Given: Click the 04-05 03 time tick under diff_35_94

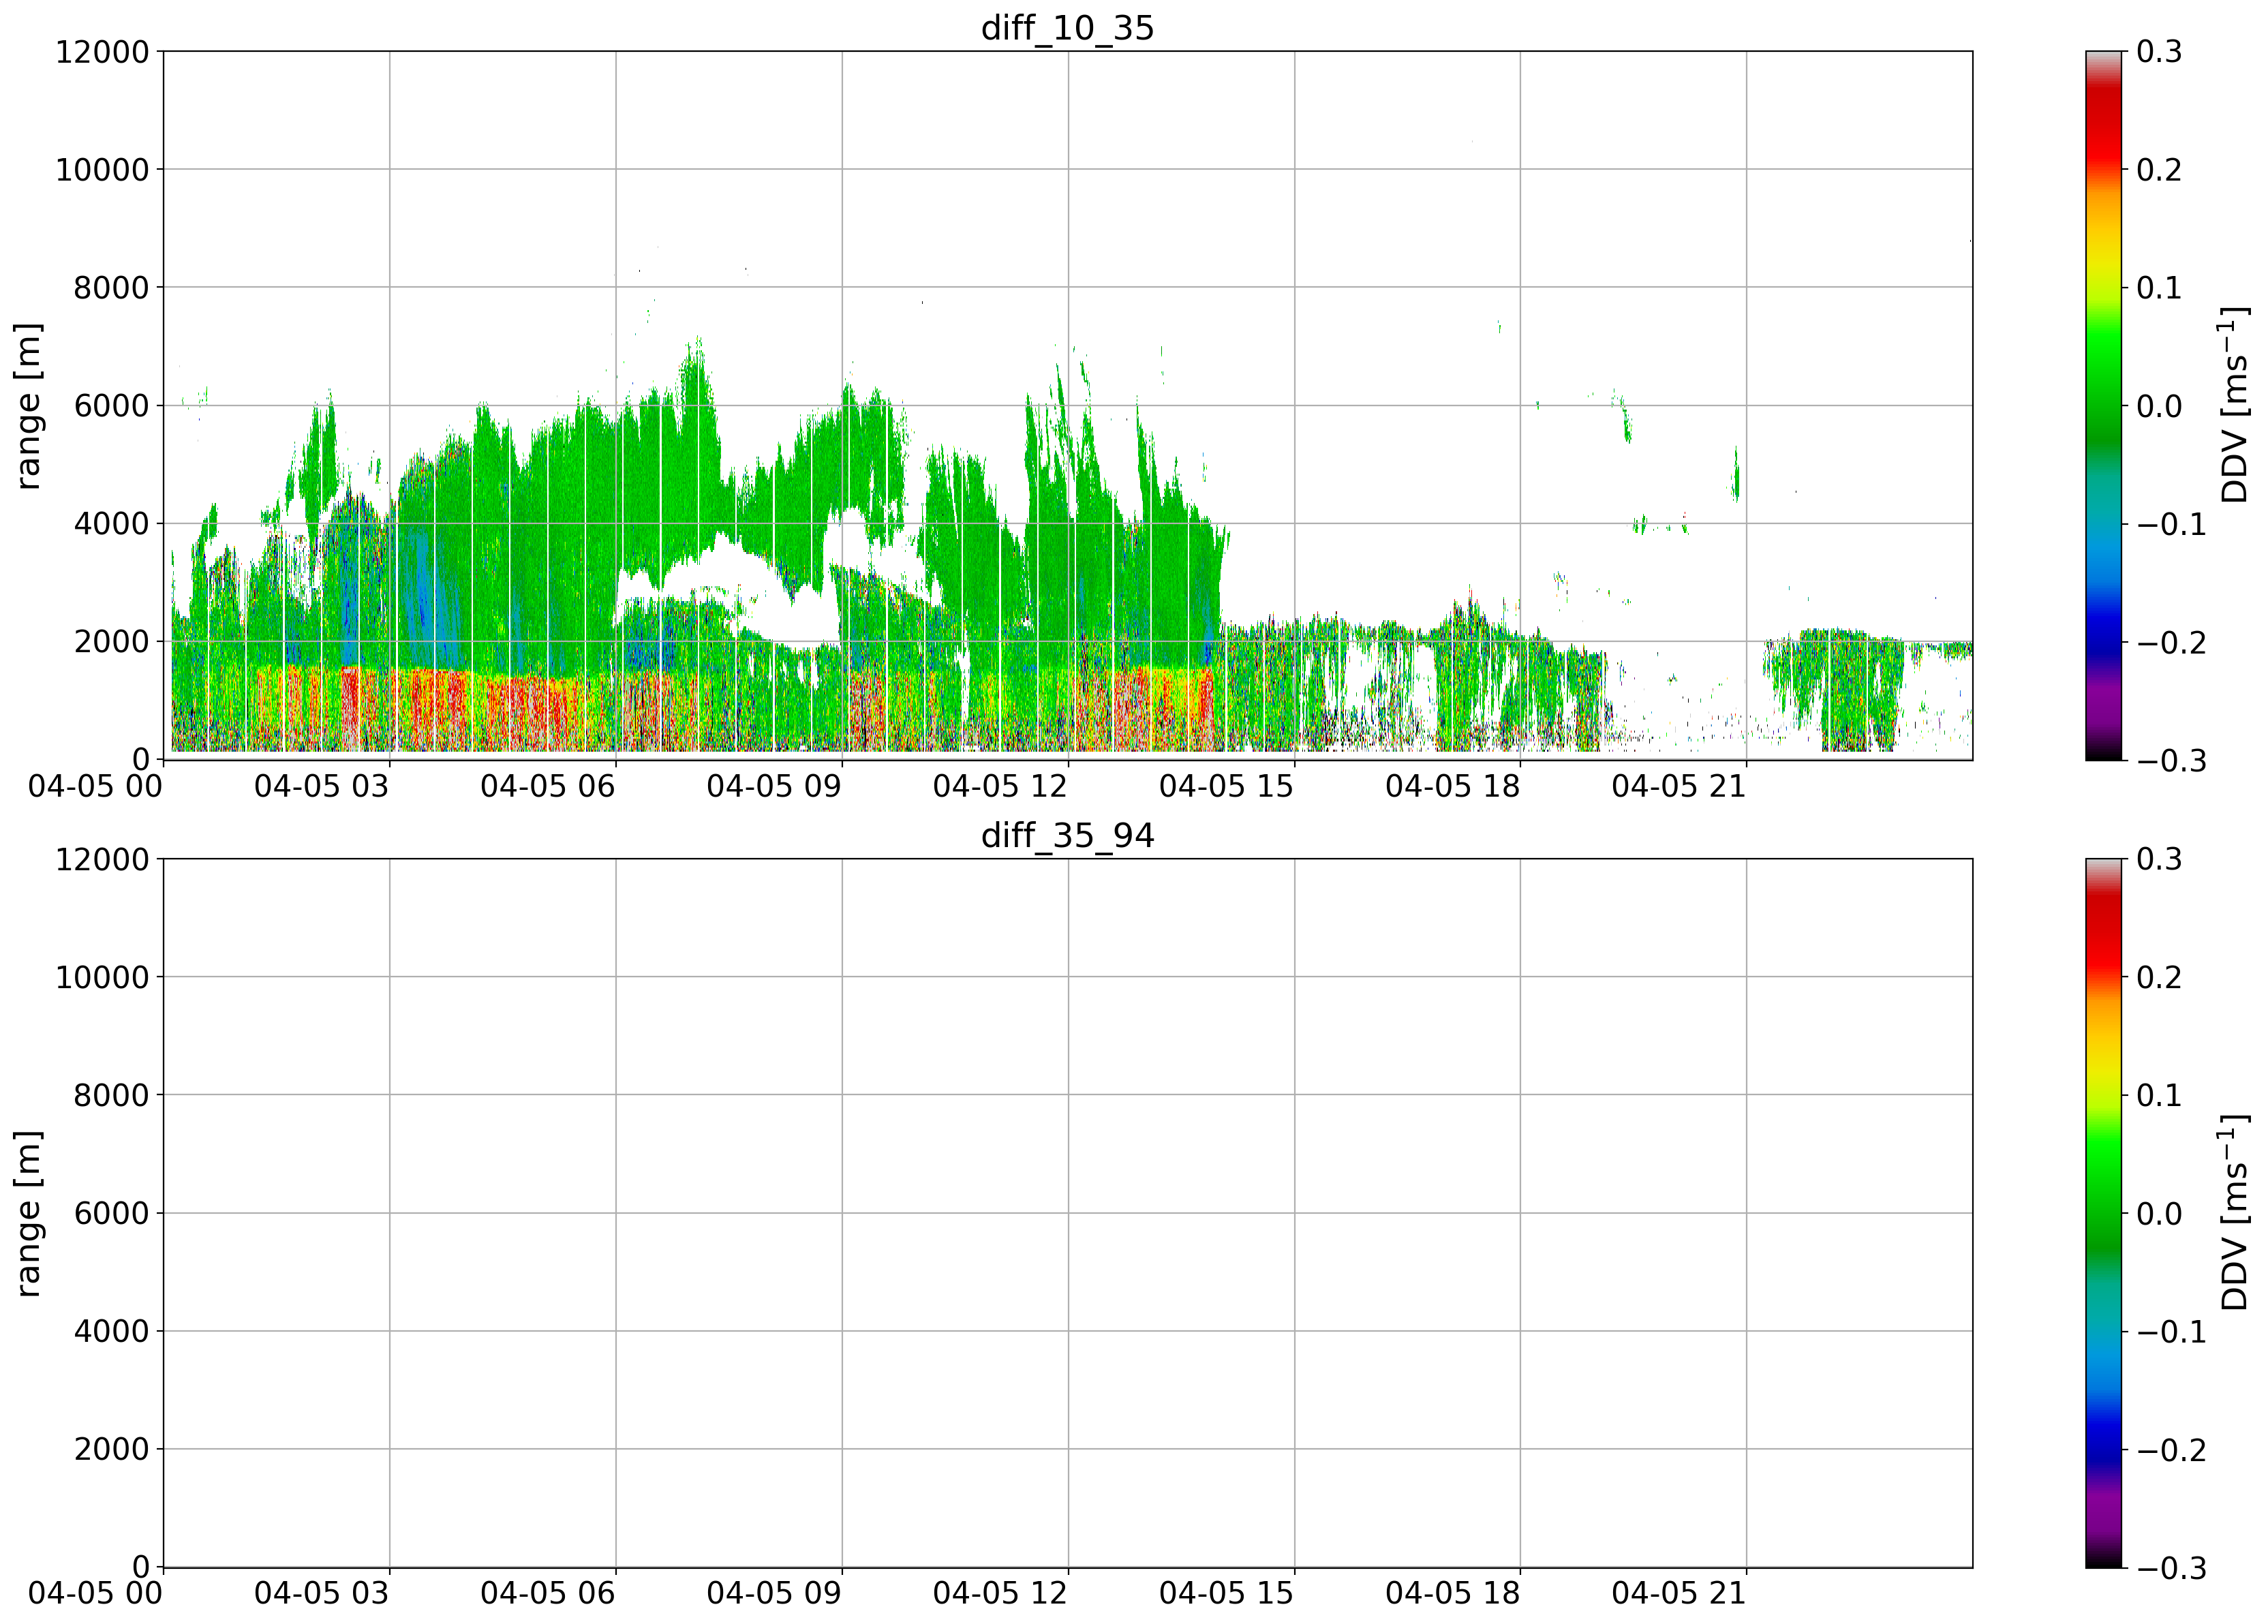Looking at the screenshot, I should point(321,1593).
